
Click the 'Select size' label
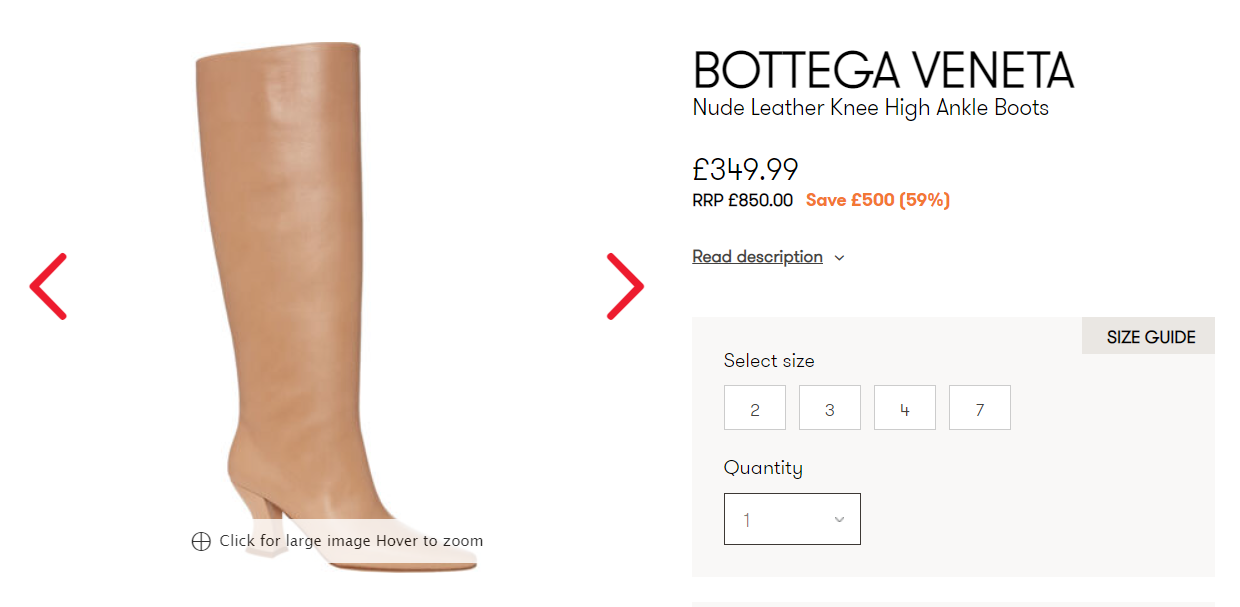click(x=769, y=360)
